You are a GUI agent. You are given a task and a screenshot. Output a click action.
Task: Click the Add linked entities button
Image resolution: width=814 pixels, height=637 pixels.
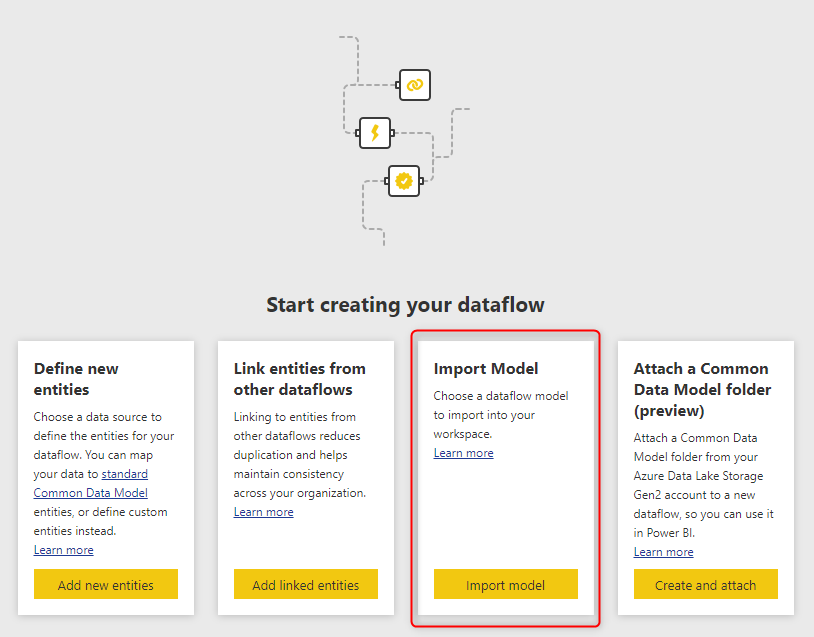coord(306,585)
